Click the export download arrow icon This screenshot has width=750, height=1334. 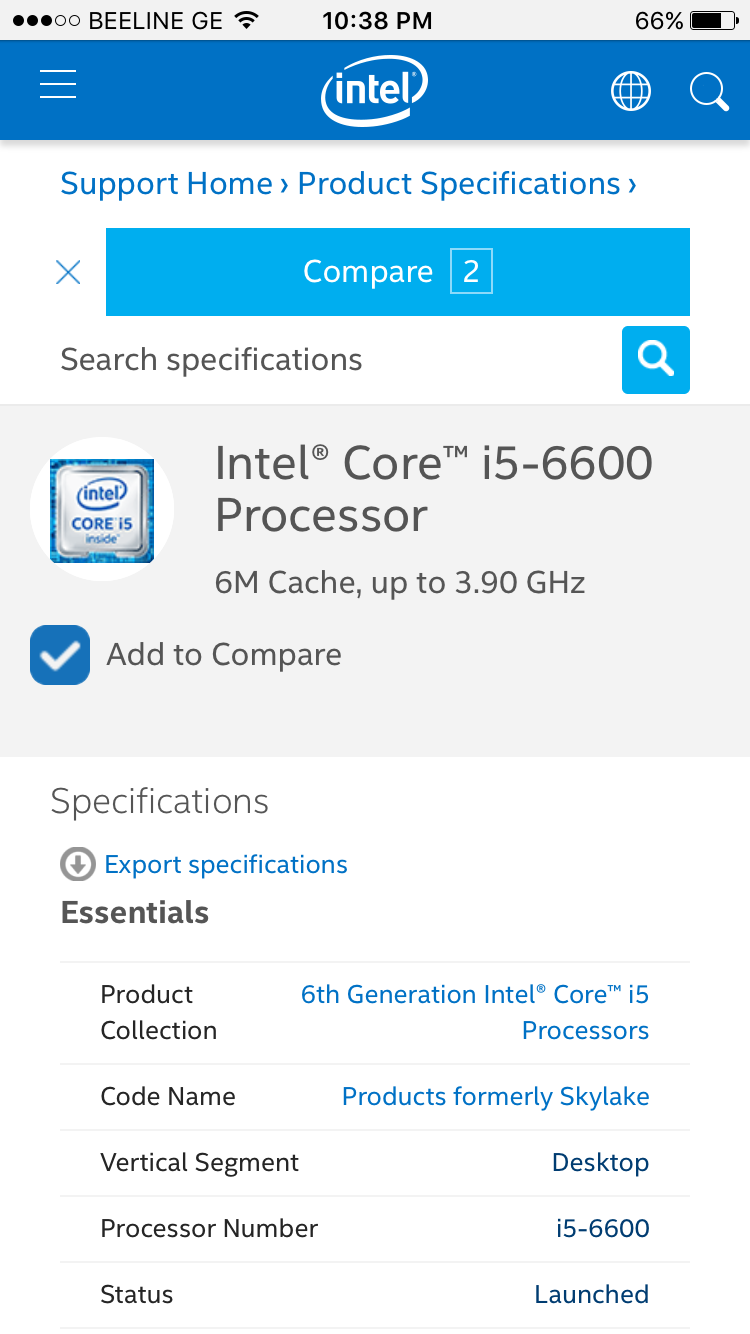[x=78, y=865]
